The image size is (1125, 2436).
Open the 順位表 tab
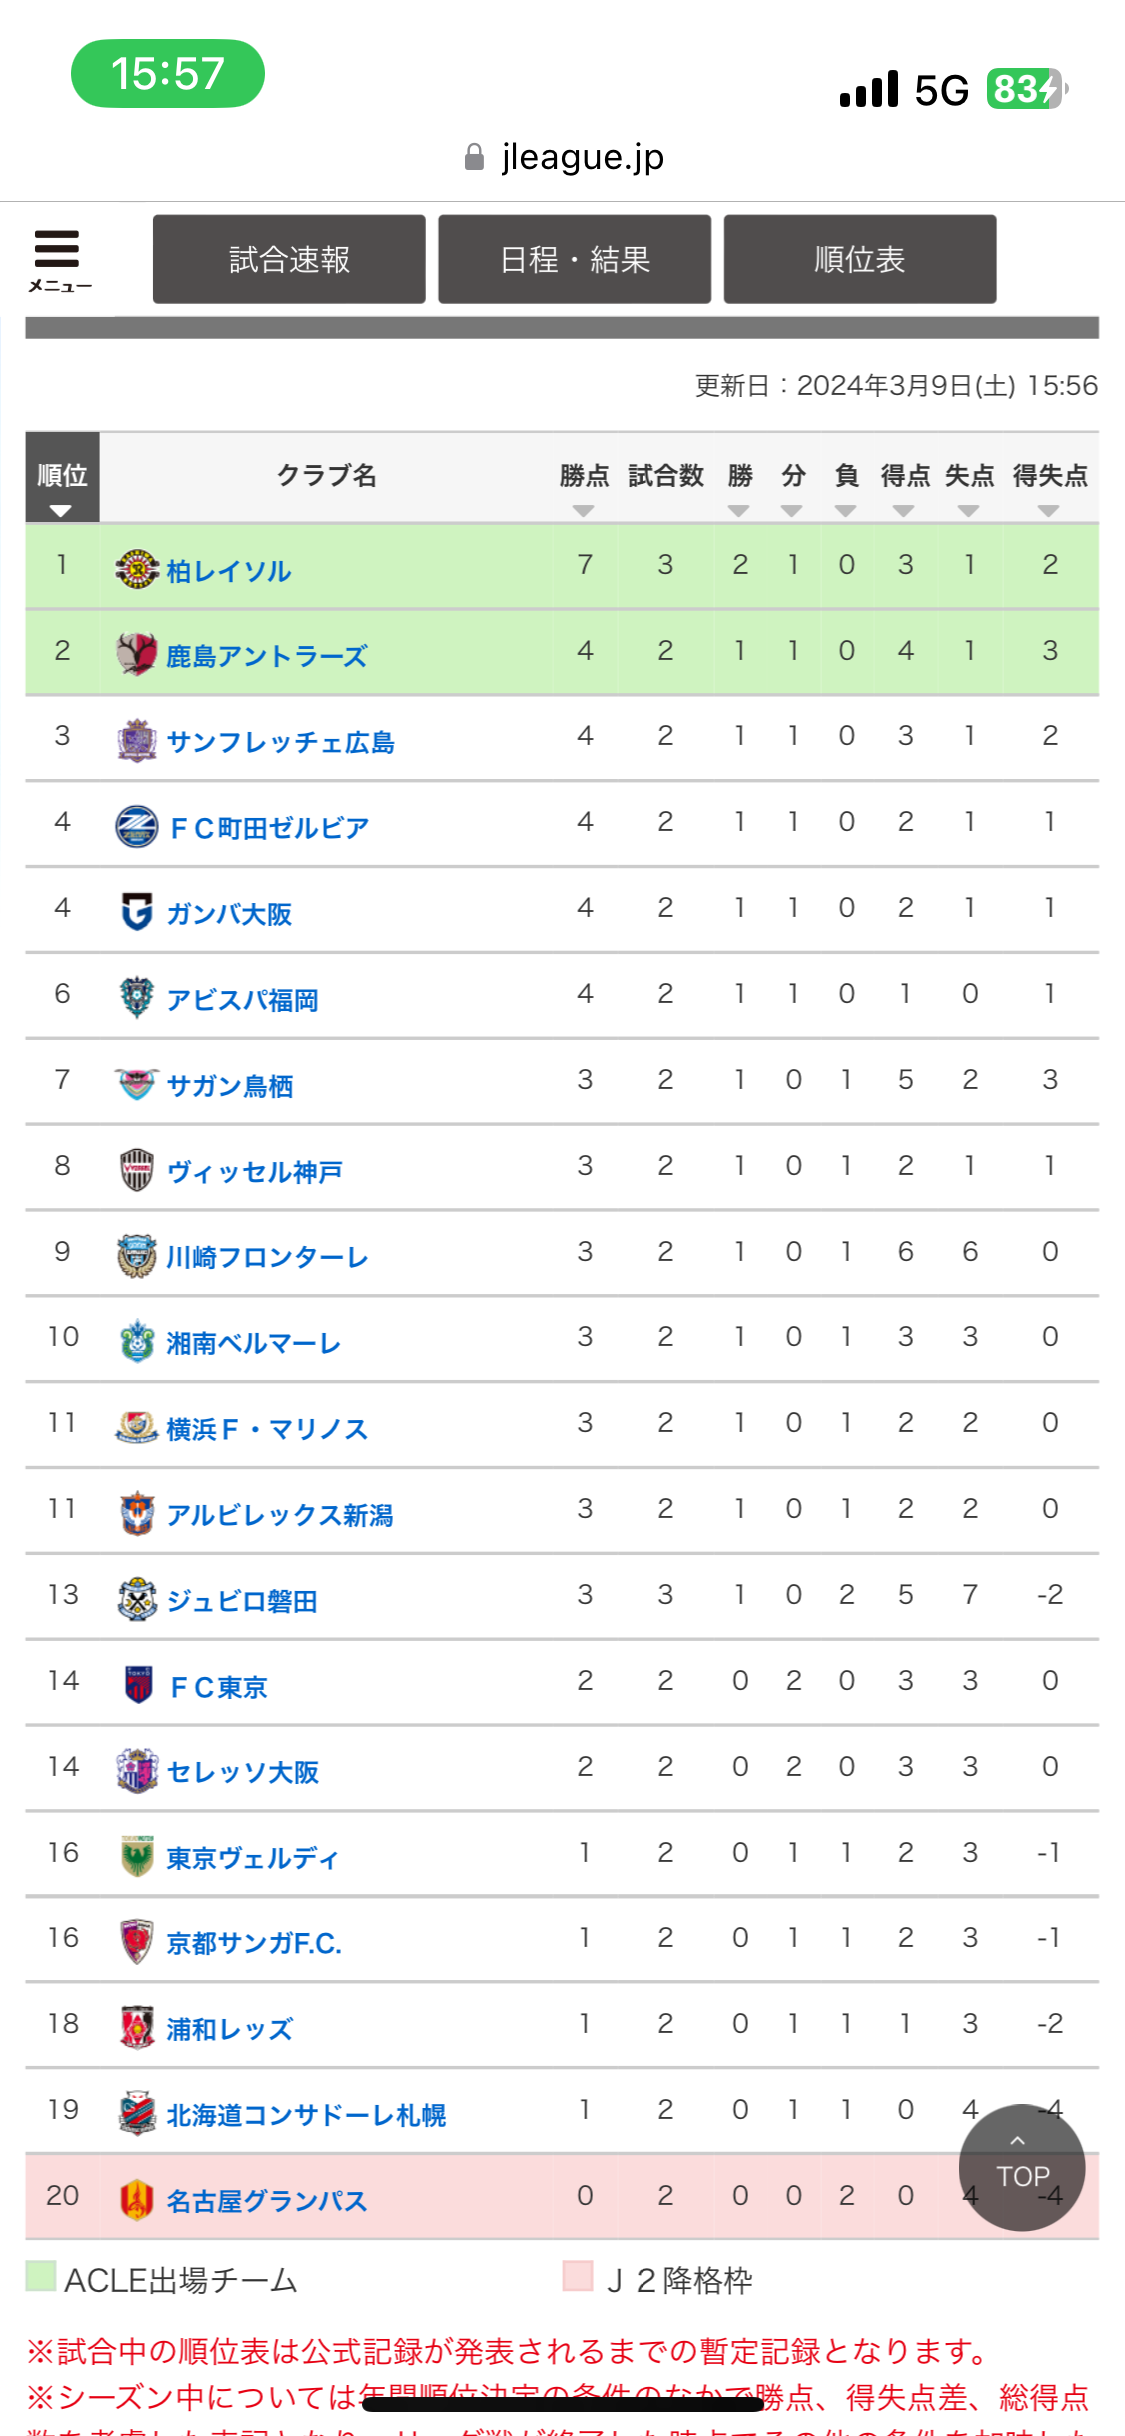tap(860, 259)
